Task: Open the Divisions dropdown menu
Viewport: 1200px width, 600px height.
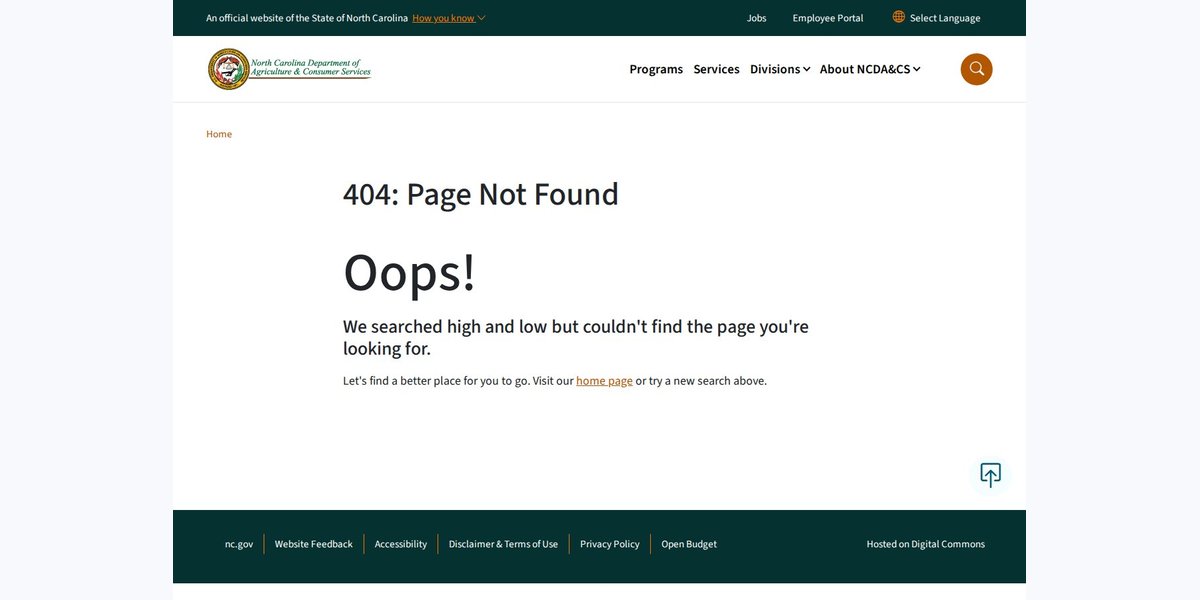Action: point(780,69)
